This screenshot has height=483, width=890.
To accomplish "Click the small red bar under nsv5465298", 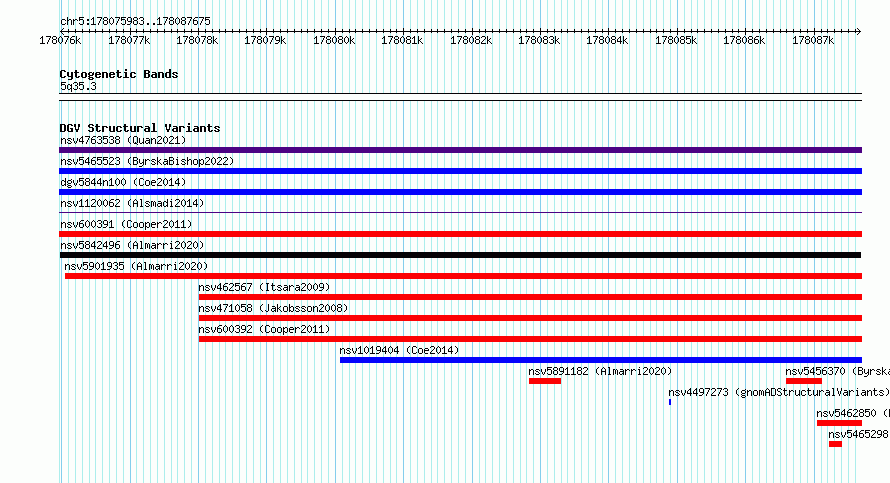I will point(835,444).
